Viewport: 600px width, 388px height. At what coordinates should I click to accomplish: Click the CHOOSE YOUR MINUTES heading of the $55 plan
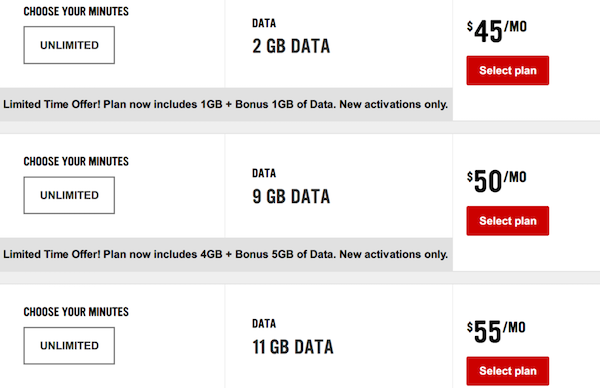click(x=76, y=312)
